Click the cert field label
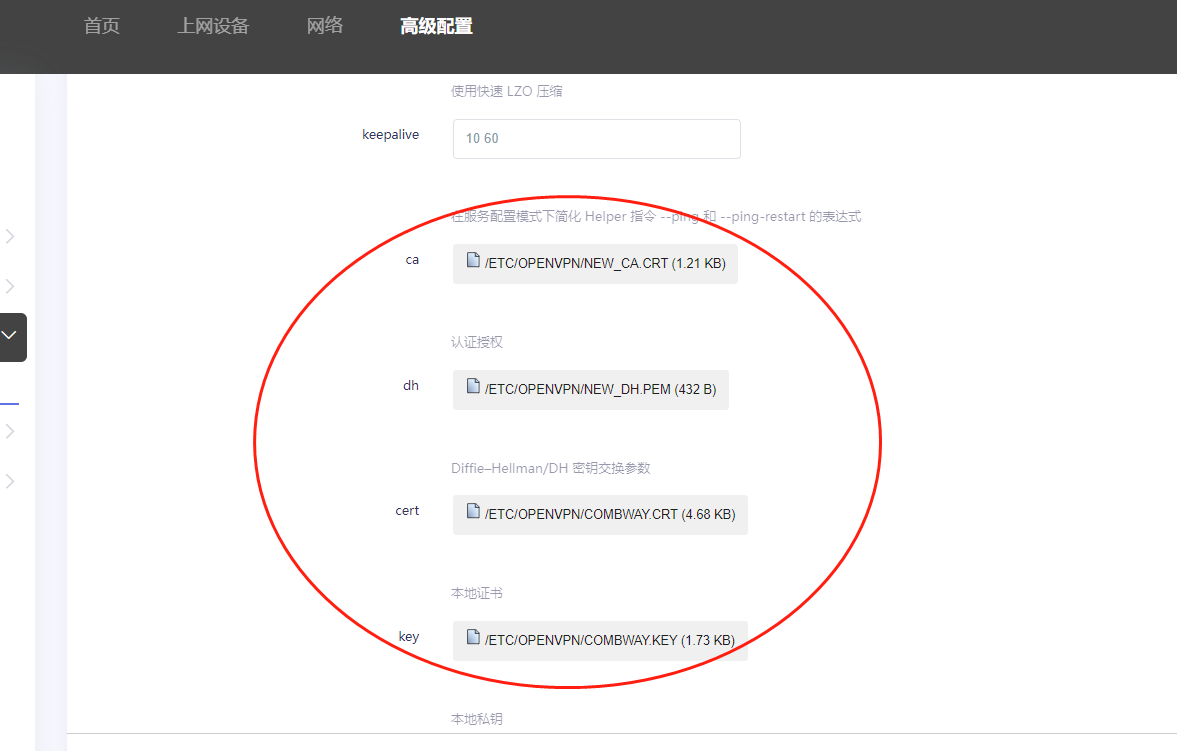Image resolution: width=1177 pixels, height=751 pixels. (x=407, y=511)
